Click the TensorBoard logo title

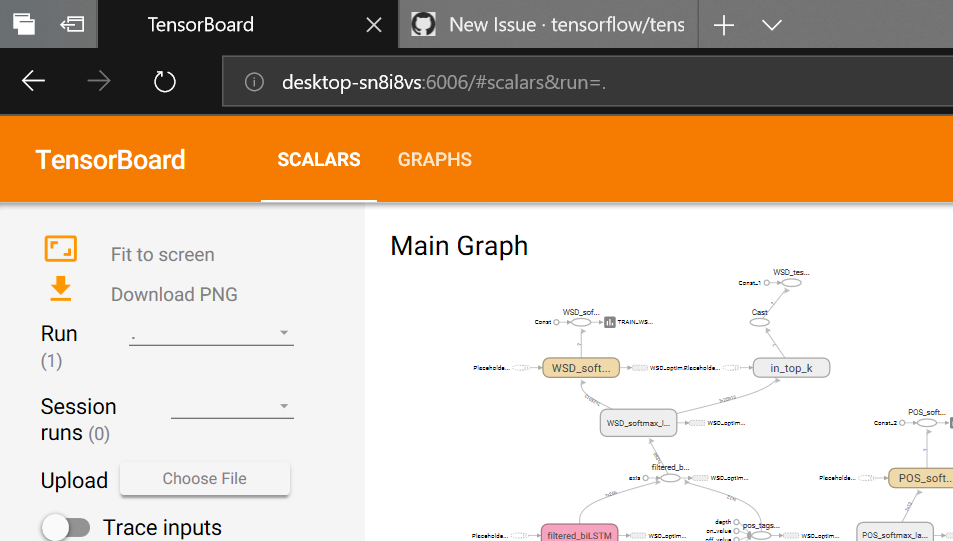[110, 160]
